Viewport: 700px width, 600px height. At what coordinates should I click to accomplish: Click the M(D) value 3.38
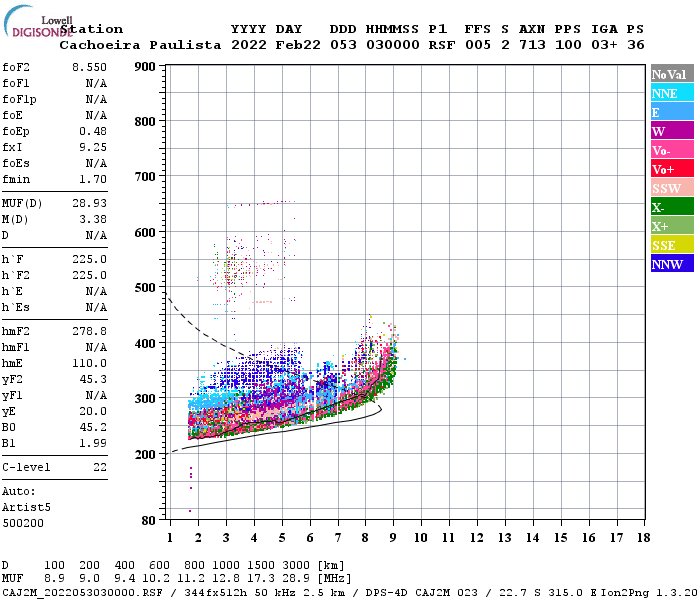point(93,220)
